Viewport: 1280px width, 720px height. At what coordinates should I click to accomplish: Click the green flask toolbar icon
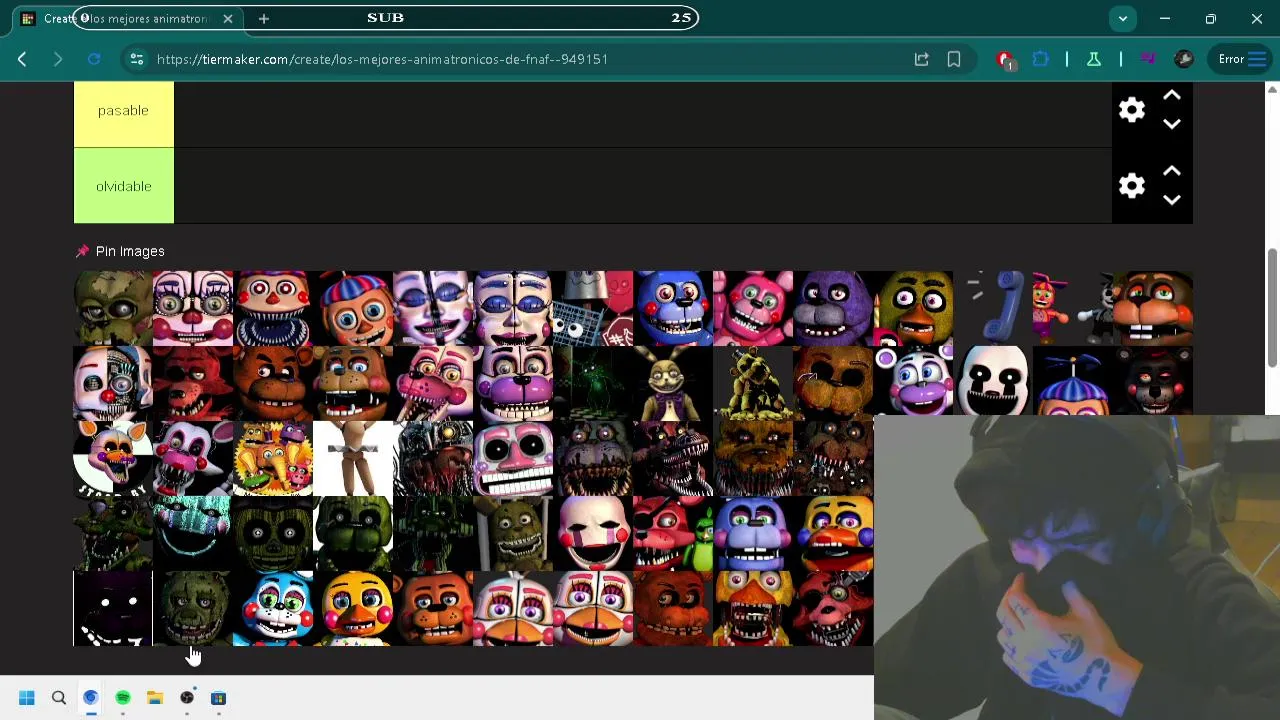[1094, 59]
